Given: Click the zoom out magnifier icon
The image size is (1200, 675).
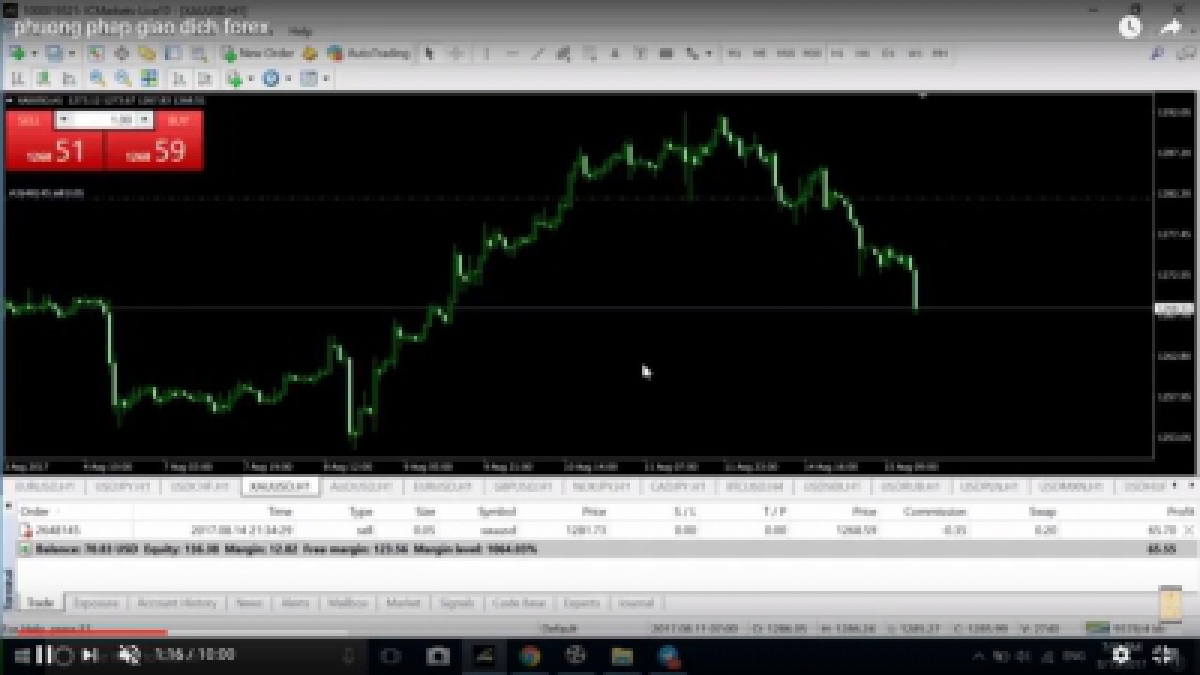Looking at the screenshot, I should pyautogui.click(x=123, y=78).
